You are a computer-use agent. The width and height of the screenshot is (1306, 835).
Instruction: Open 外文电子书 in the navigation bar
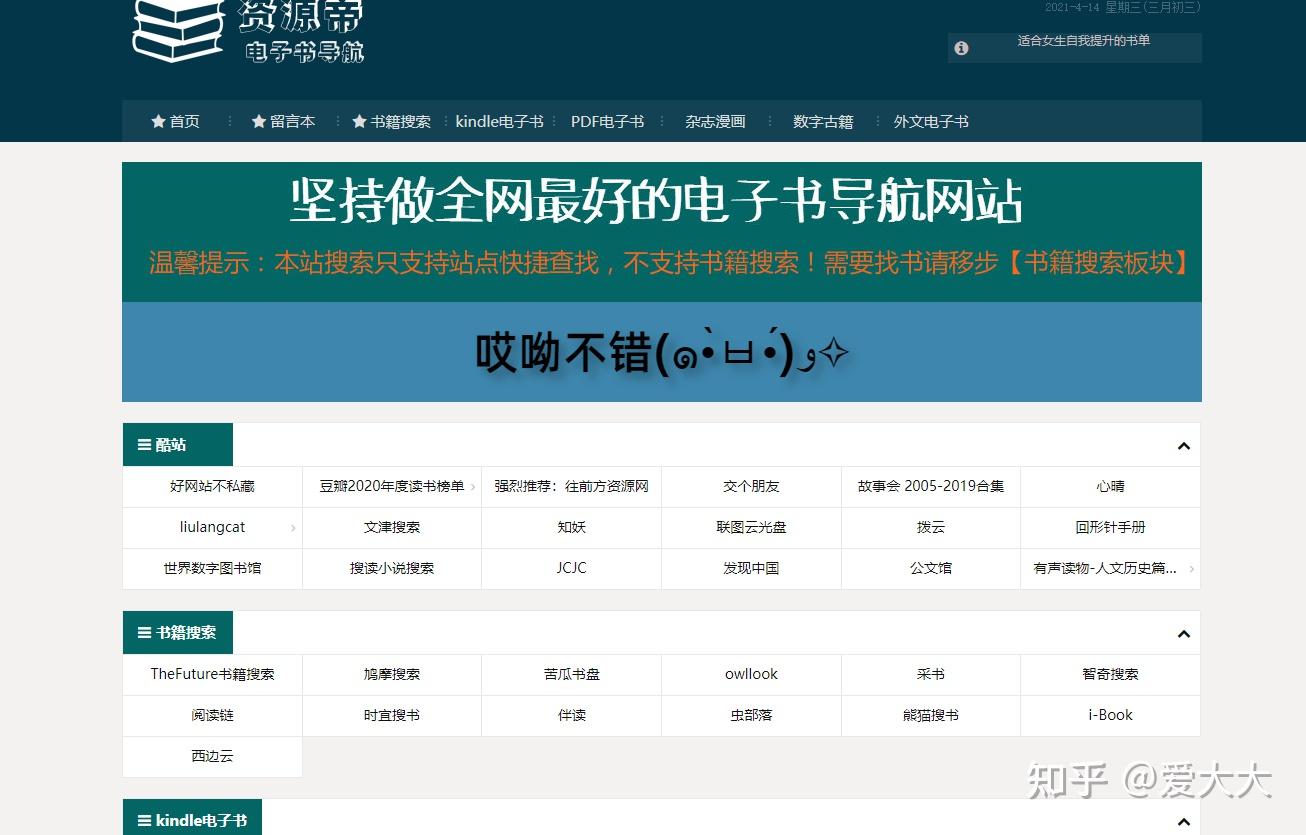click(931, 121)
